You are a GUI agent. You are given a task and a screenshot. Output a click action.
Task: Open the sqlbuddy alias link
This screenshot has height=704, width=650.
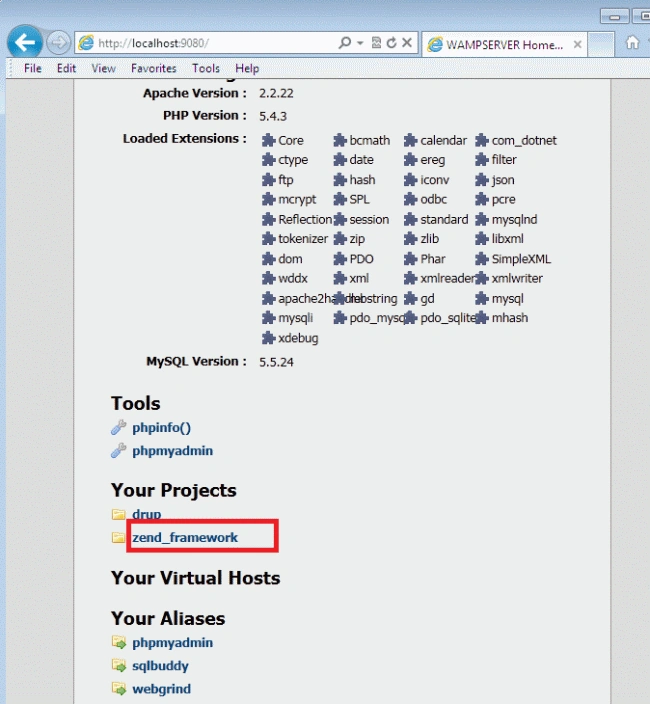point(160,666)
